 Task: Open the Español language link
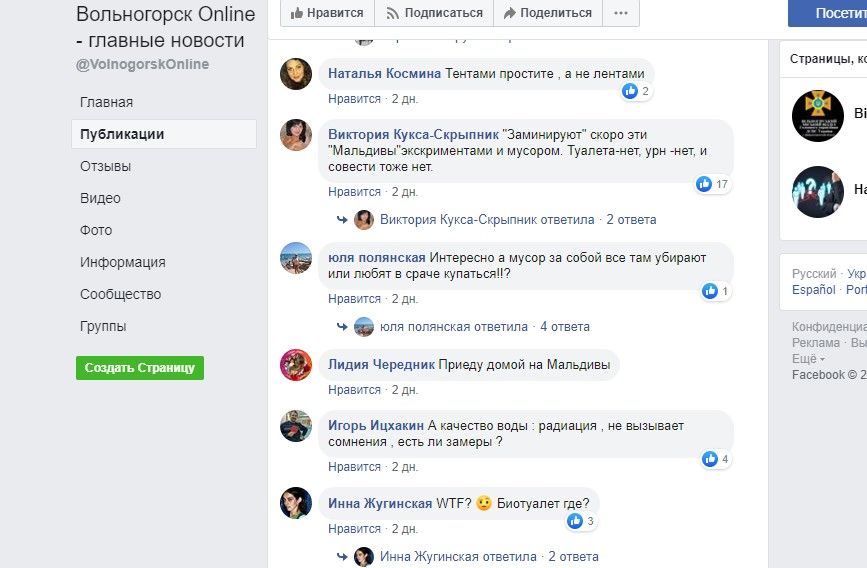coord(814,290)
